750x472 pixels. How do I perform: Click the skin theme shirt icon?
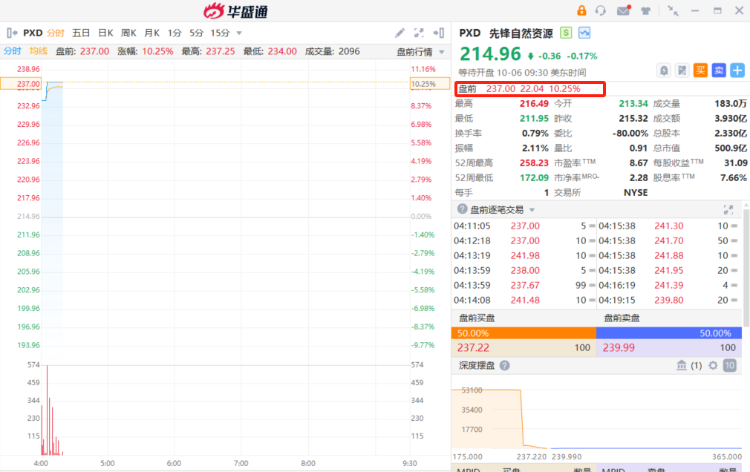pos(647,10)
